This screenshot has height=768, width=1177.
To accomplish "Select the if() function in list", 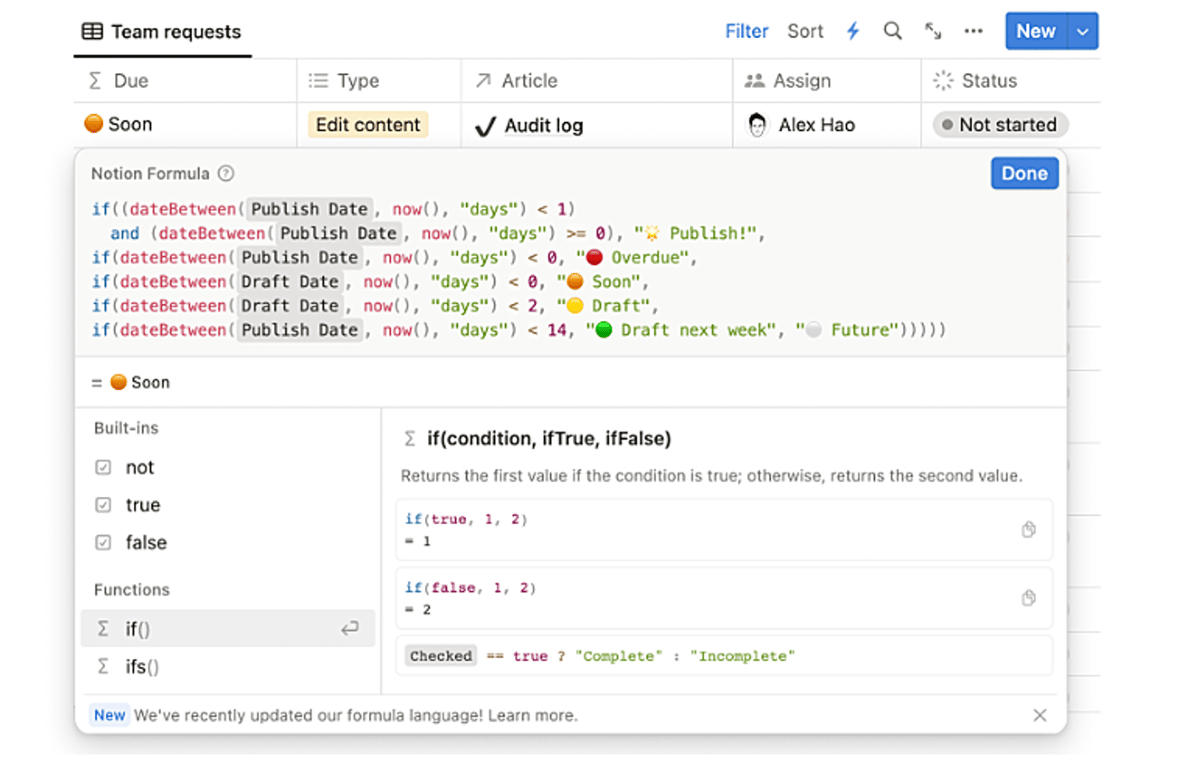I will (227, 628).
